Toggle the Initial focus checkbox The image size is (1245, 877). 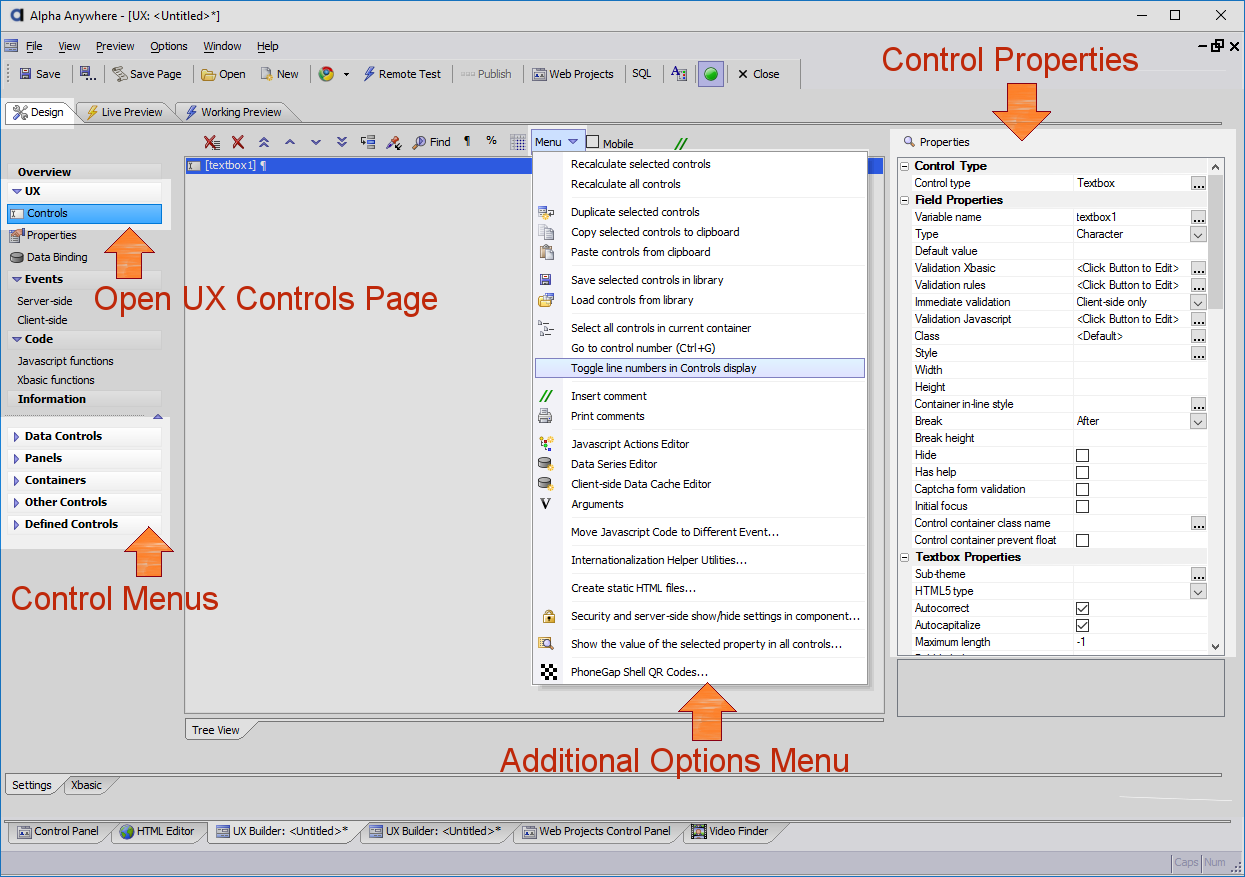point(1082,506)
